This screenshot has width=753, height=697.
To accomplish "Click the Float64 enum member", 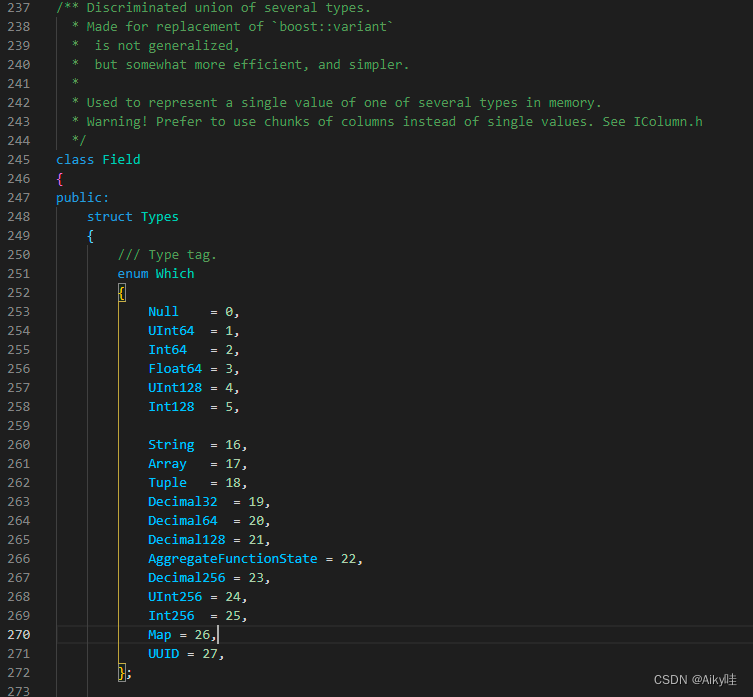I will [175, 369].
